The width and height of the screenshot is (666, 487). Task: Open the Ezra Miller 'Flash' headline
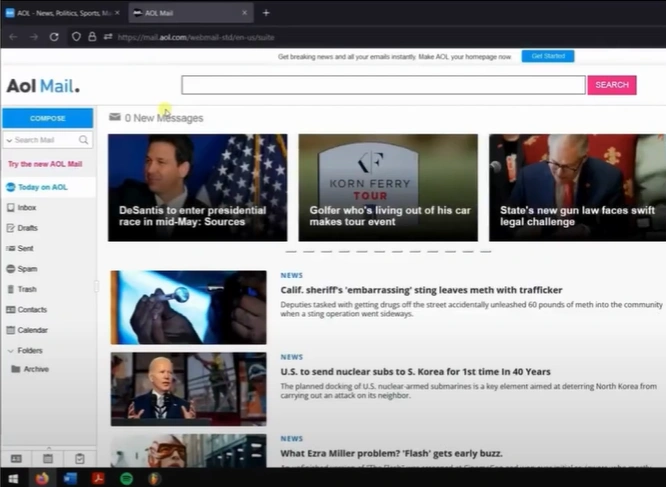coord(391,453)
